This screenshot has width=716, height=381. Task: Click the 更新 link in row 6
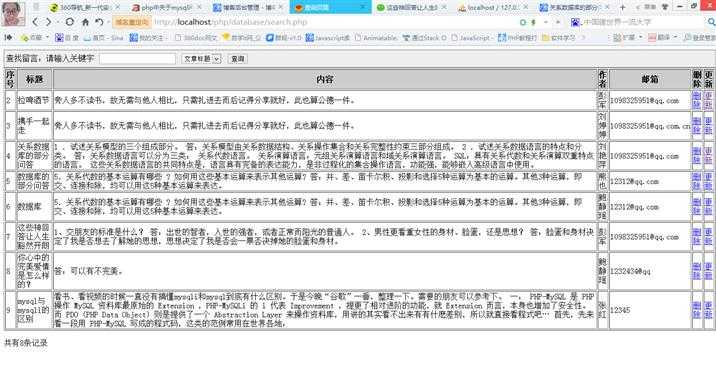(708, 206)
